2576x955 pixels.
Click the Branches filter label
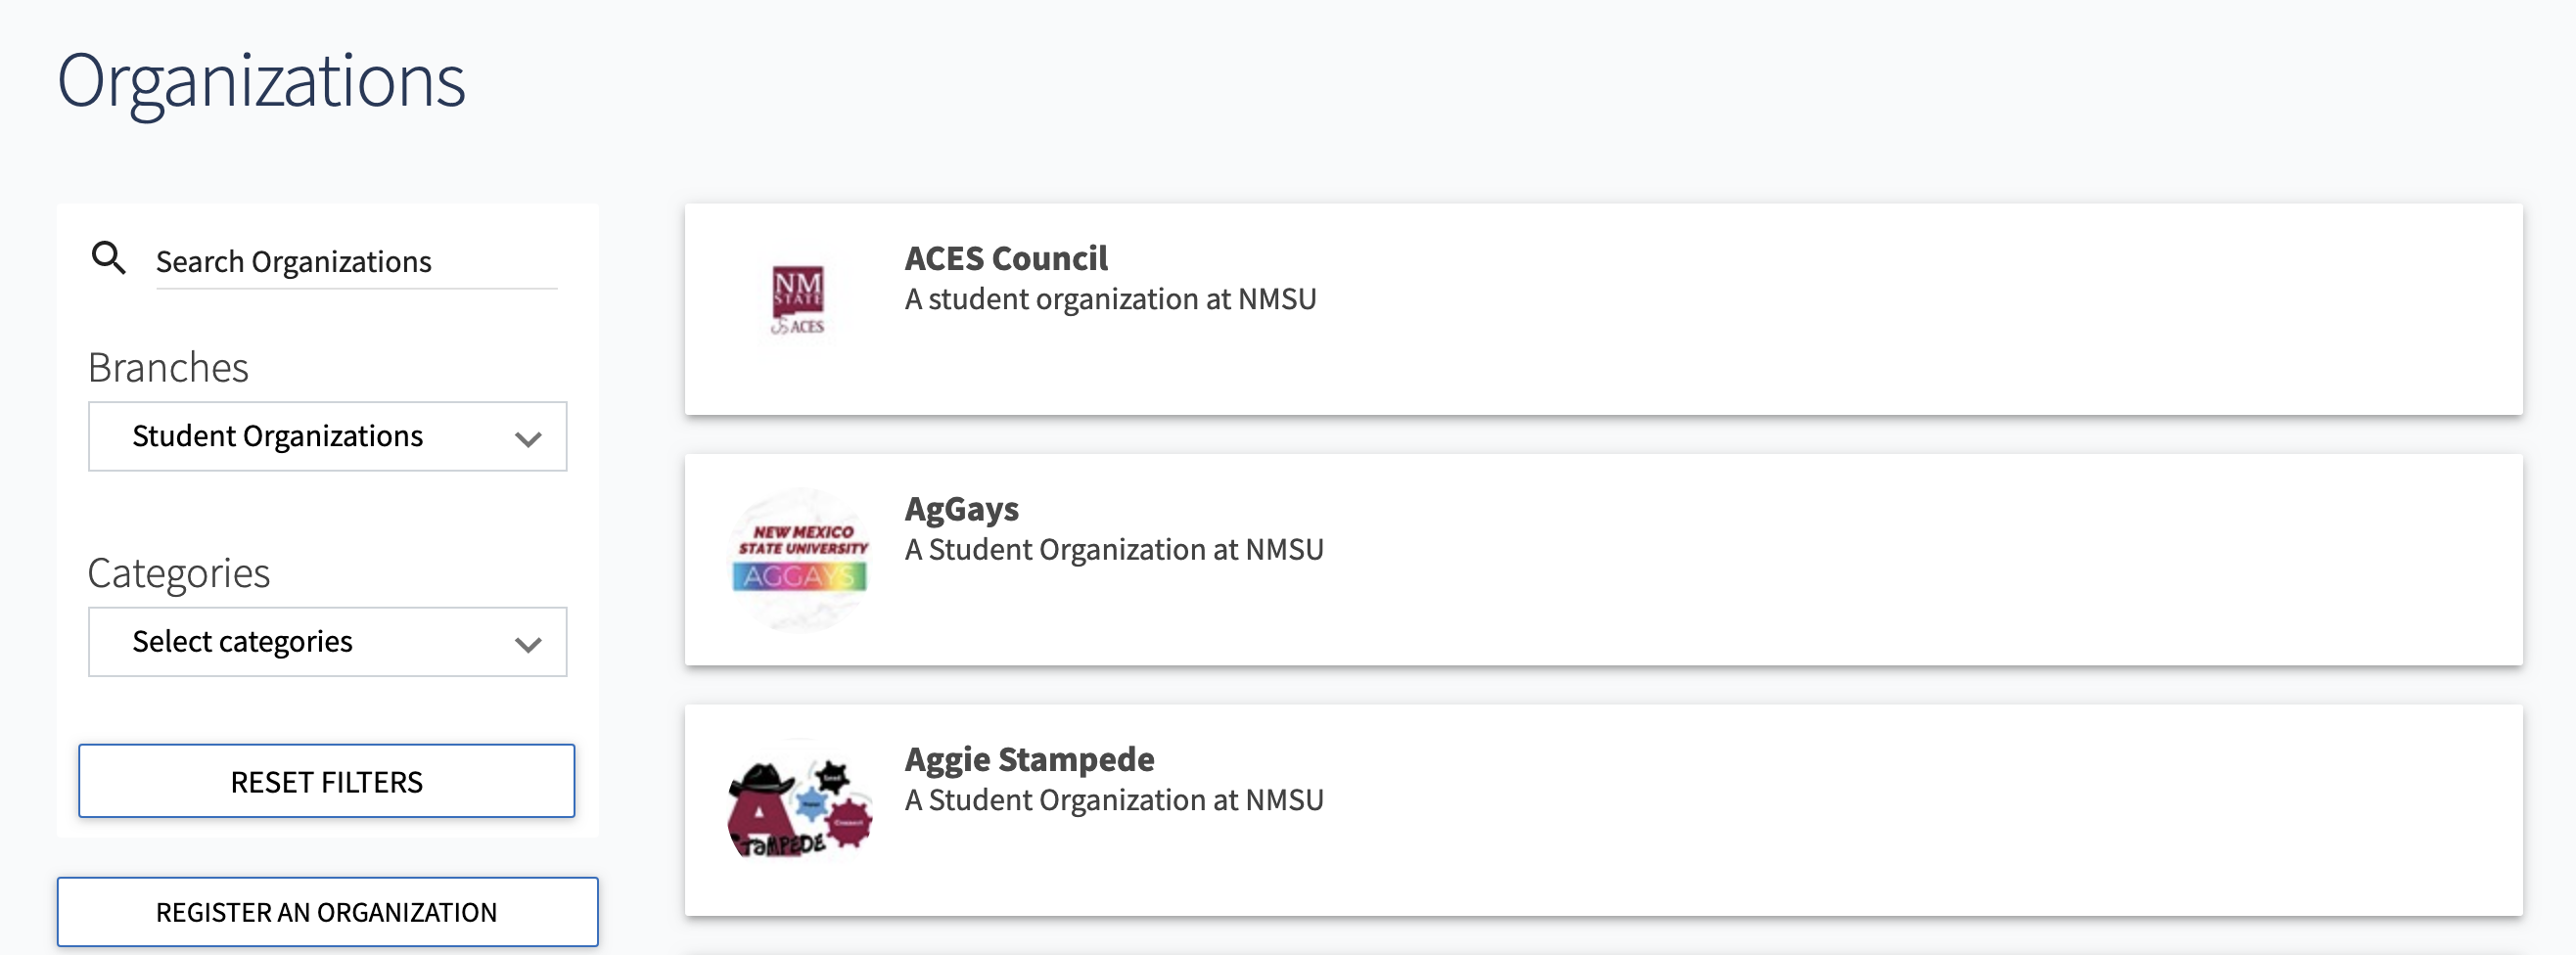click(x=168, y=367)
